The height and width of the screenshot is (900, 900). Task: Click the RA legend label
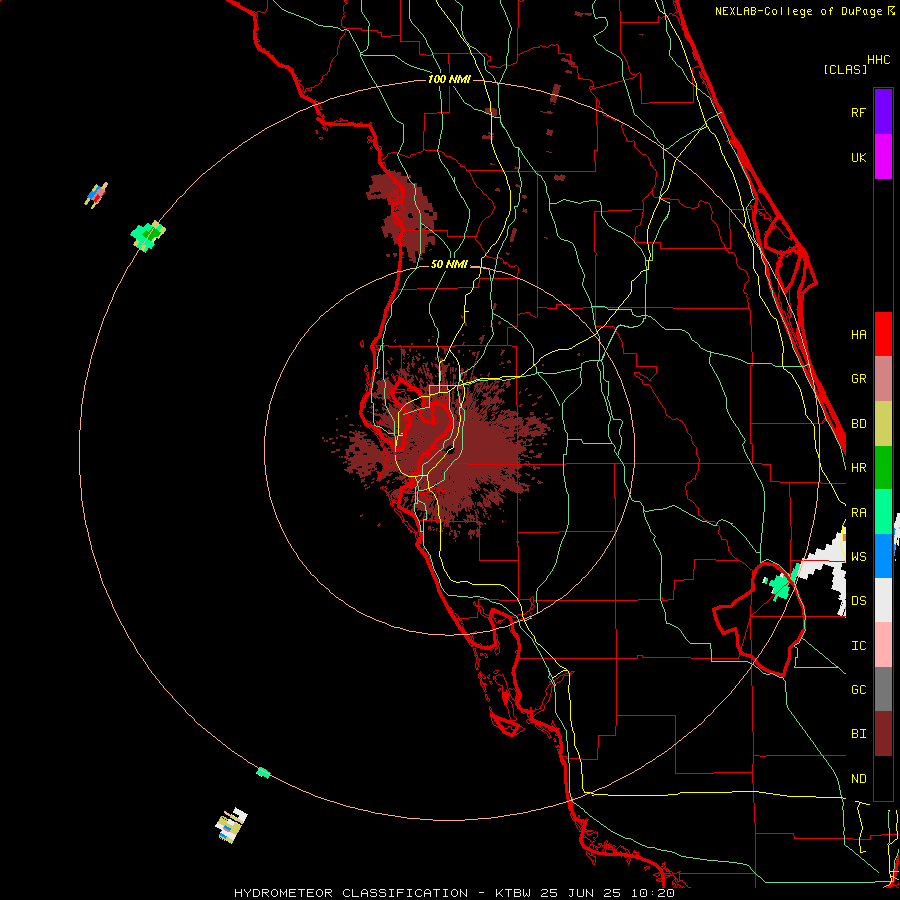(858, 513)
